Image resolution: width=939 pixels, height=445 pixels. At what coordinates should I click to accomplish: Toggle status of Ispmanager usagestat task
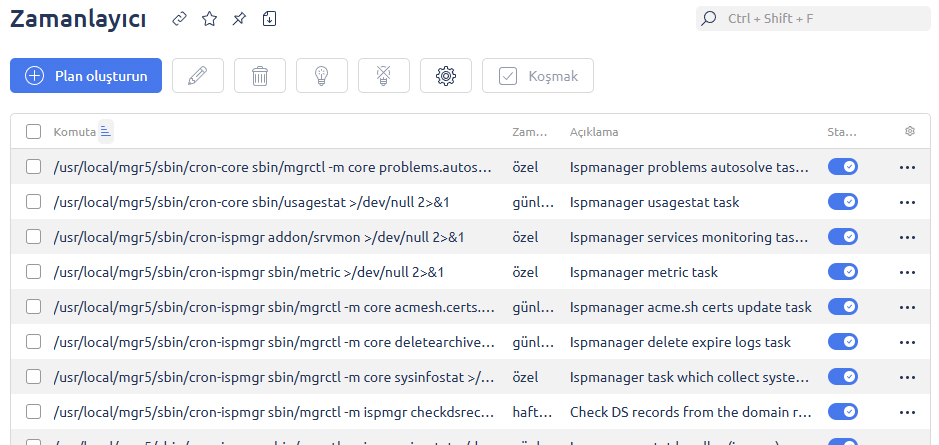843,202
